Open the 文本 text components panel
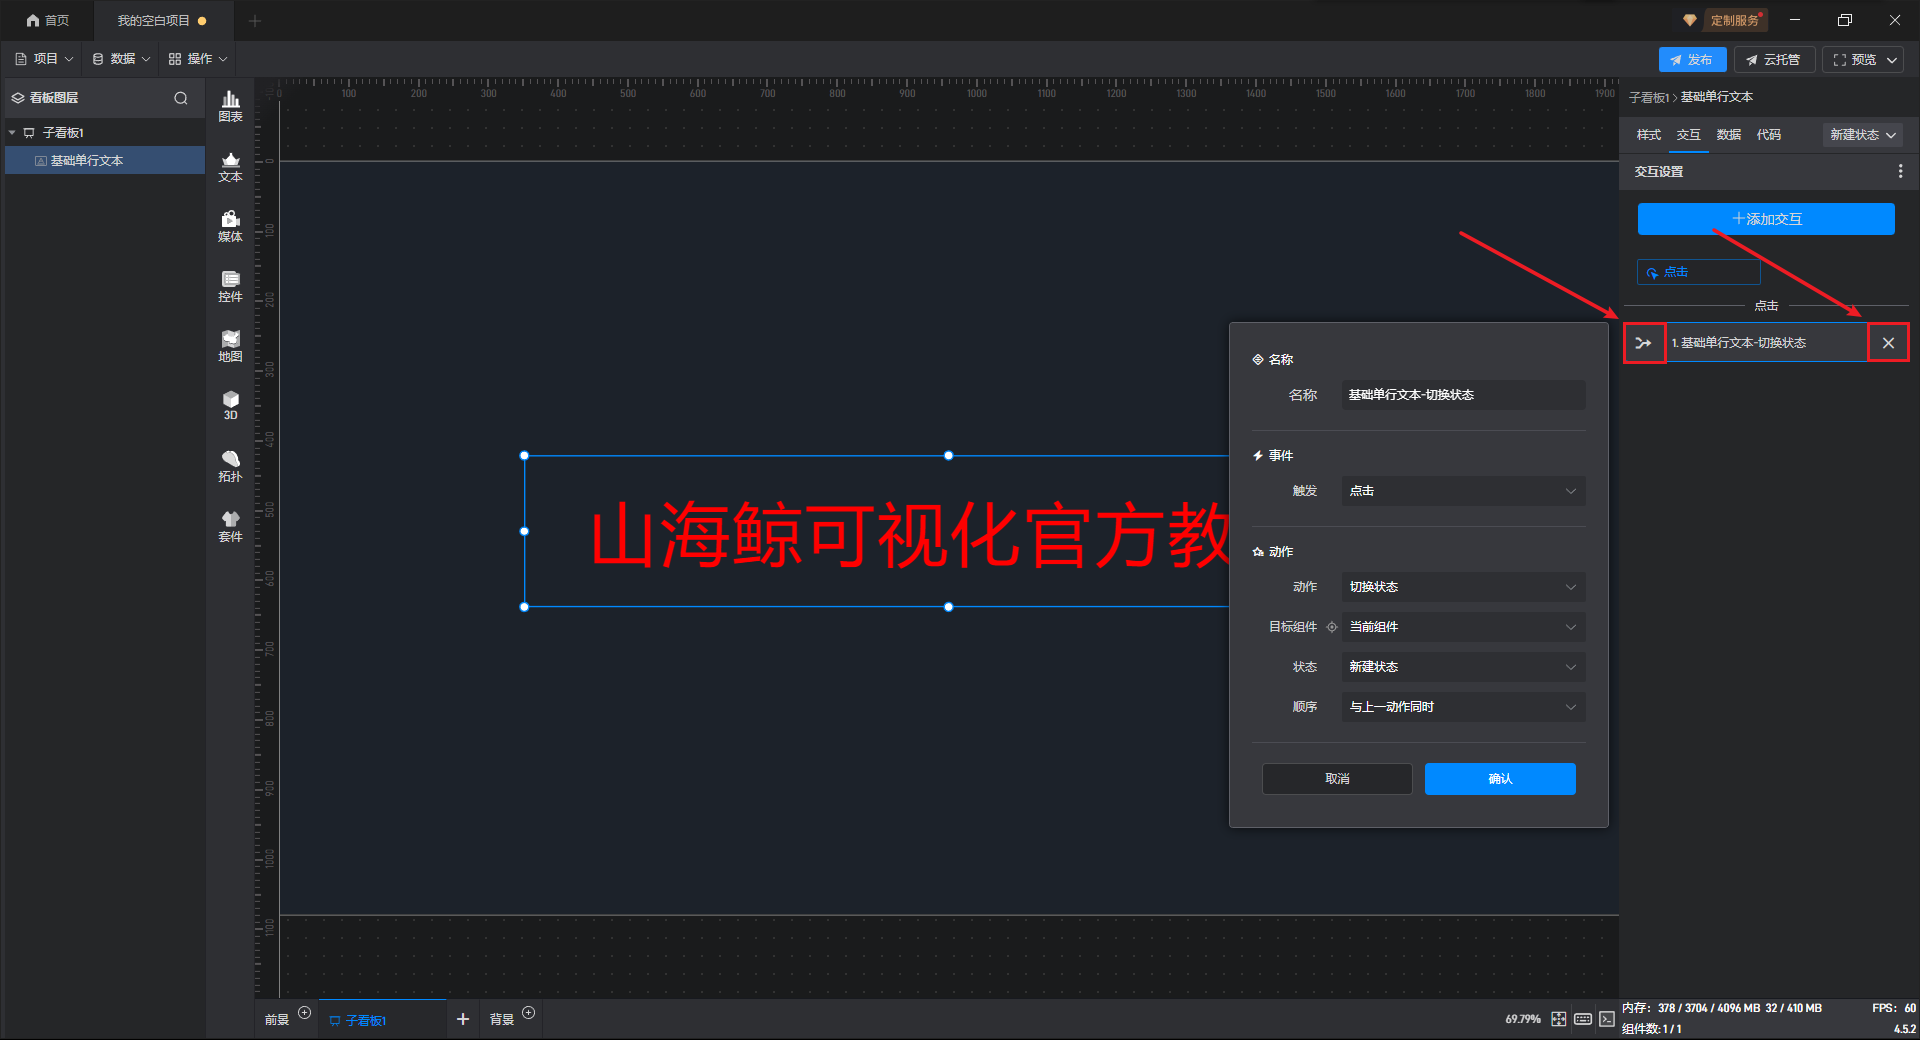This screenshot has height=1040, width=1920. [230, 166]
